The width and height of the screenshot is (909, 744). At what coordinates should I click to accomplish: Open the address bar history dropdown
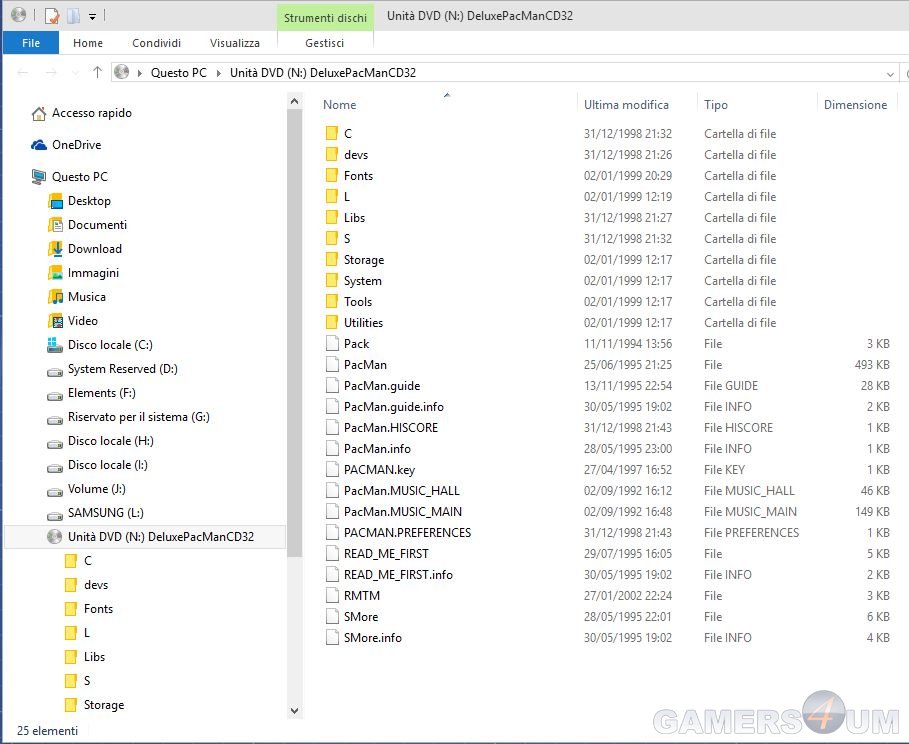coord(890,74)
